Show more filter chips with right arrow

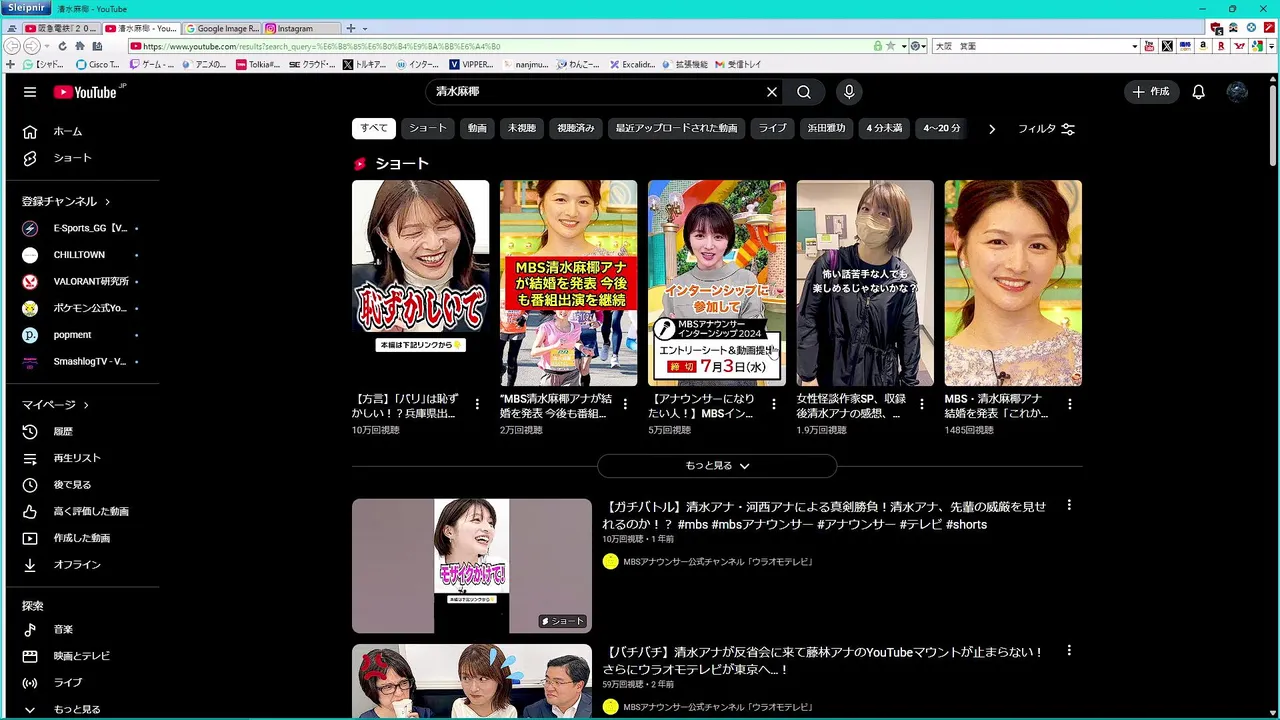tap(992, 129)
